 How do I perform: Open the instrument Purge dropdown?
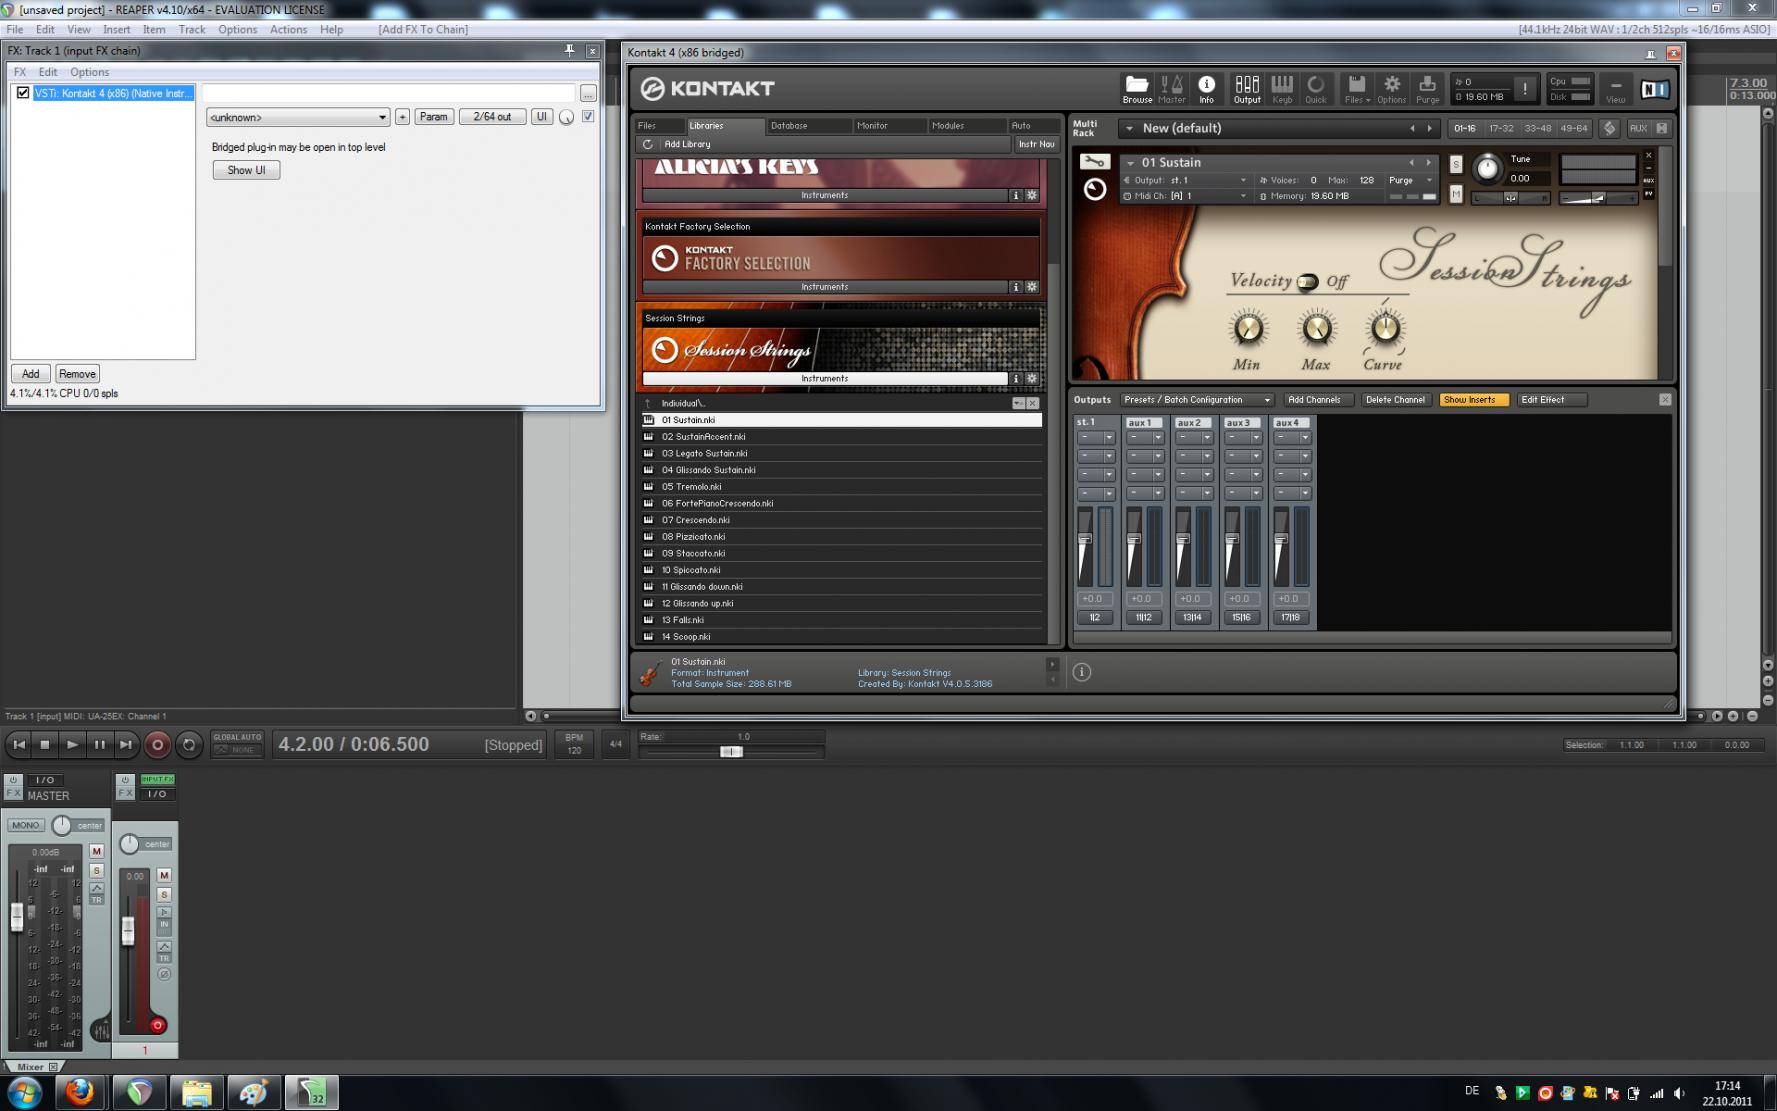(x=1411, y=180)
